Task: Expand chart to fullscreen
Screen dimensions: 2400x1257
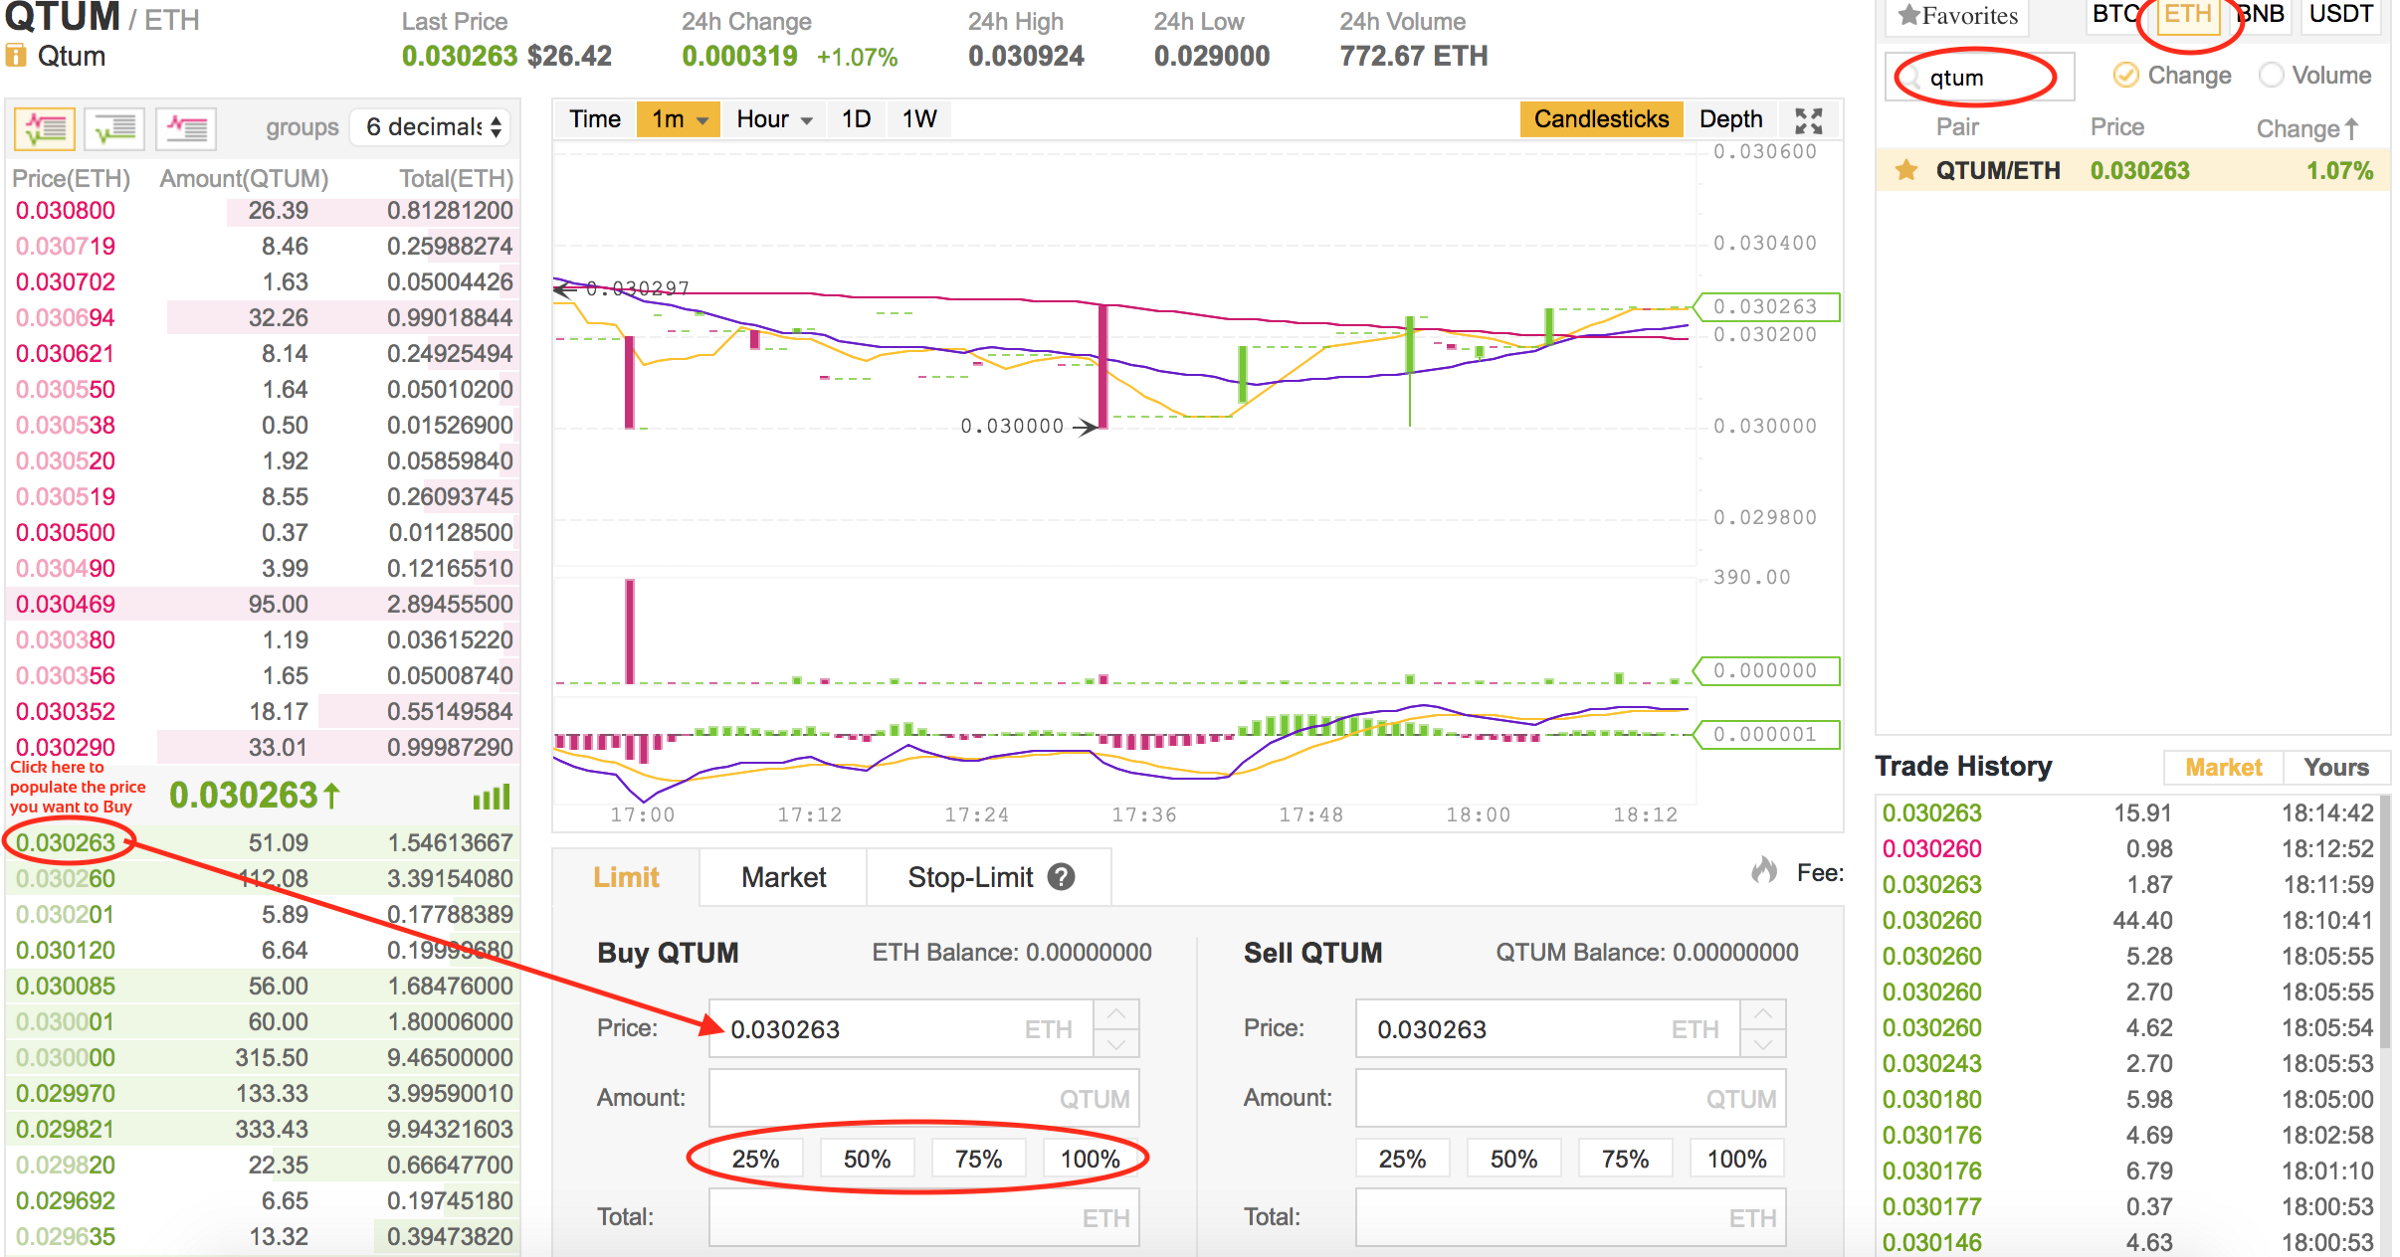Action: click(1808, 121)
